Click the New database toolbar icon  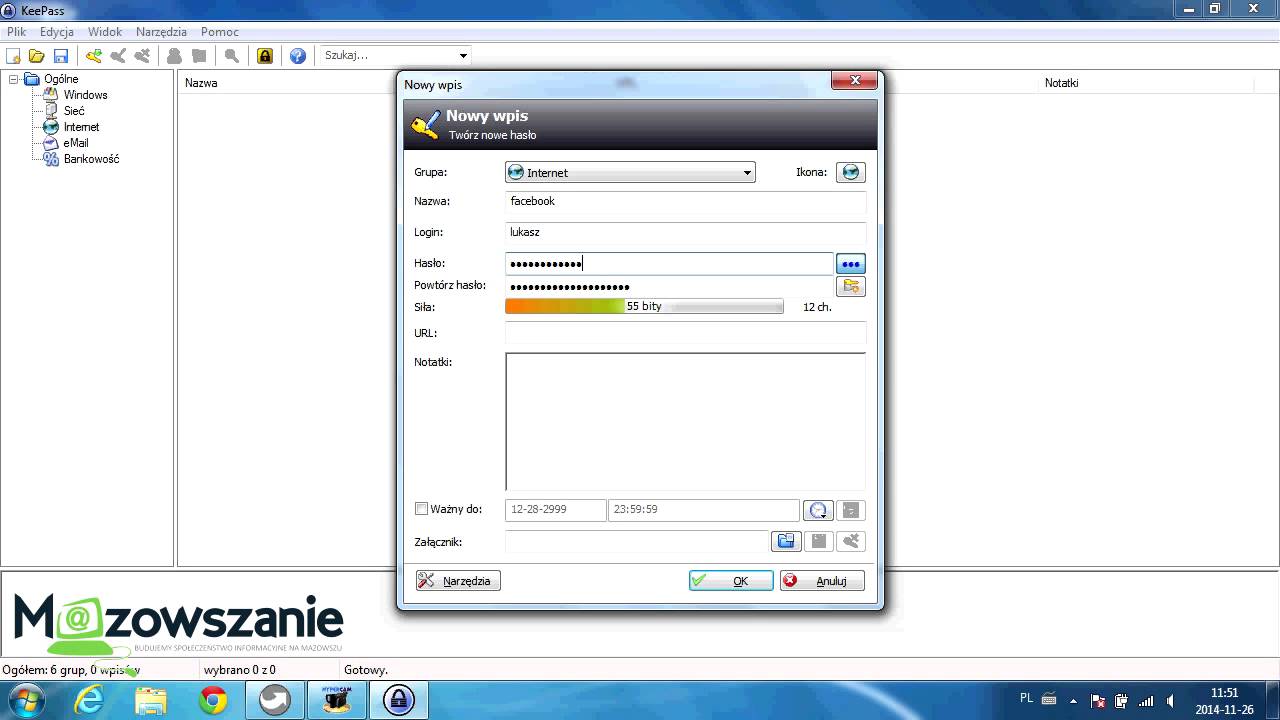pyautogui.click(x=13, y=56)
